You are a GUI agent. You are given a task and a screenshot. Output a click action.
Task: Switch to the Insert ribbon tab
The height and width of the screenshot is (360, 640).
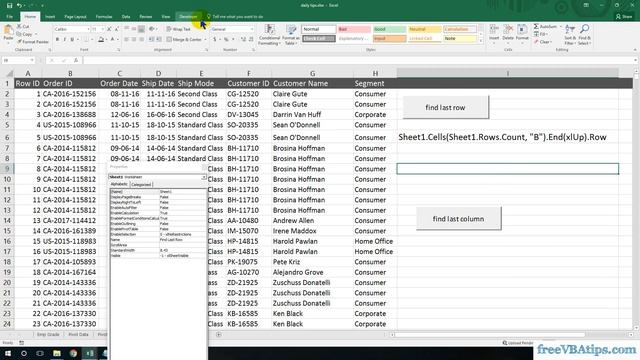tap(50, 17)
